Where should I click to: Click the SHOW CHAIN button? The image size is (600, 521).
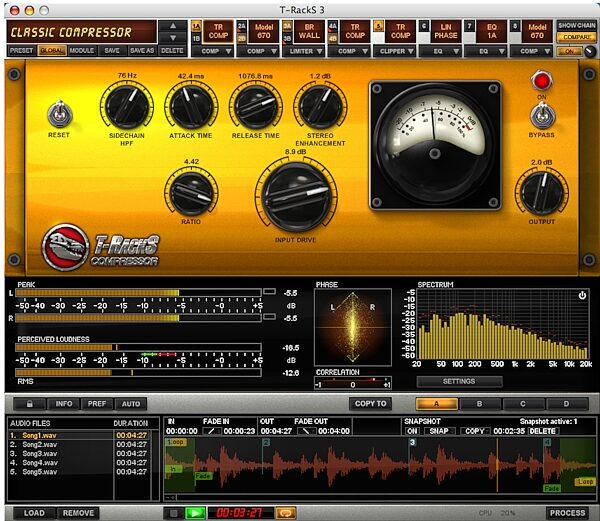click(576, 26)
